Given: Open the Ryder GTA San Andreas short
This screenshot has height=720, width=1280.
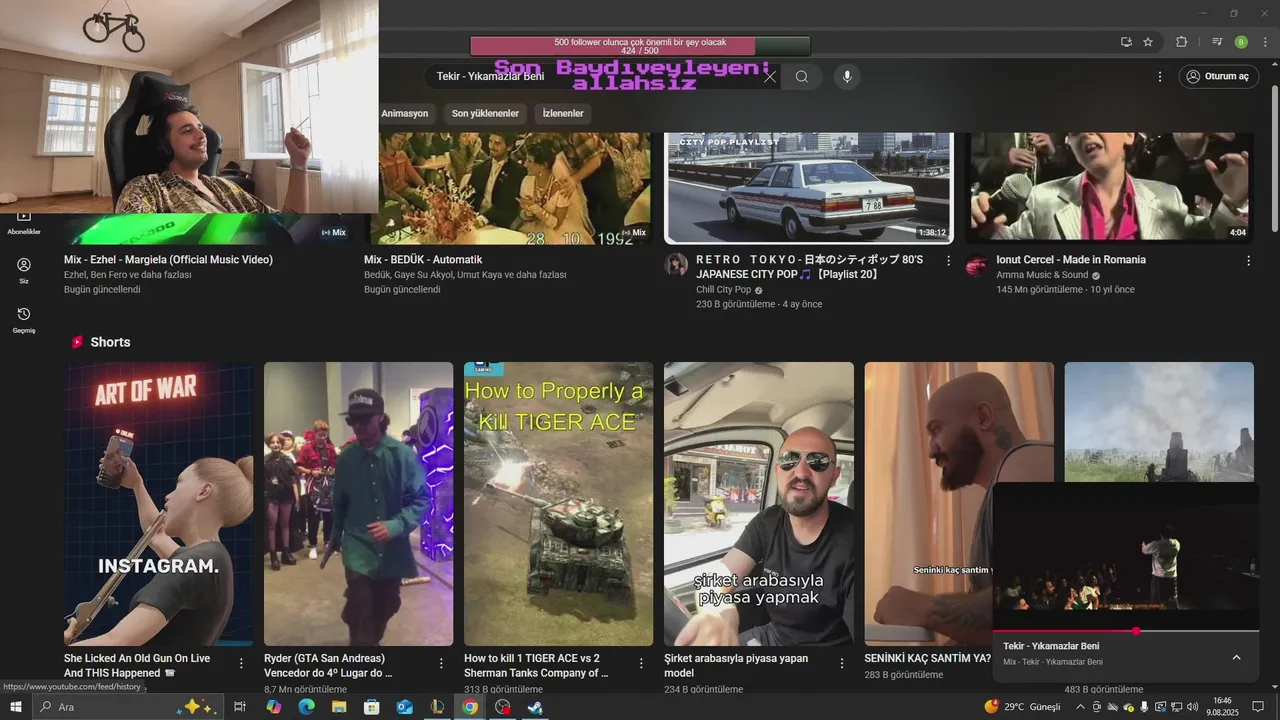Looking at the screenshot, I should [358, 504].
